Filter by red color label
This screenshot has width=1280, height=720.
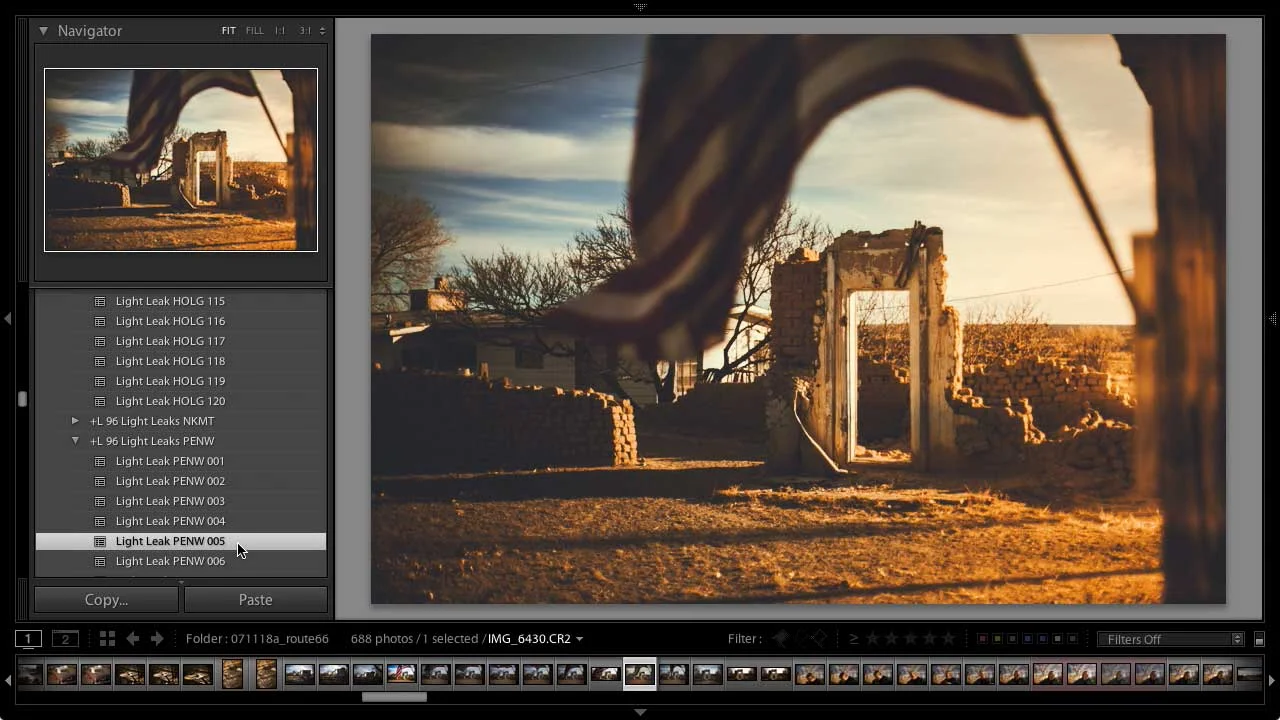tap(982, 639)
